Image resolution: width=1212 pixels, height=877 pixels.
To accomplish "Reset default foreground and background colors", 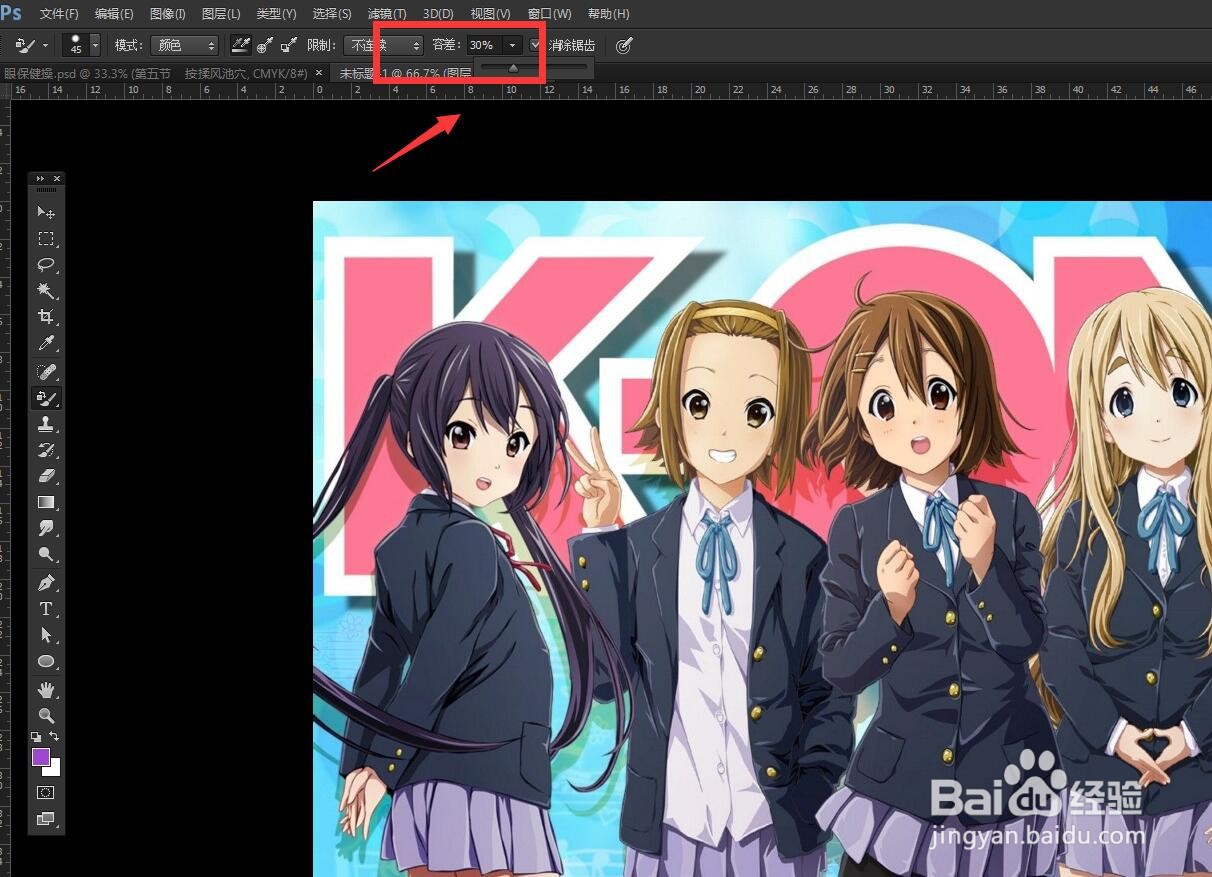I will pos(36,737).
